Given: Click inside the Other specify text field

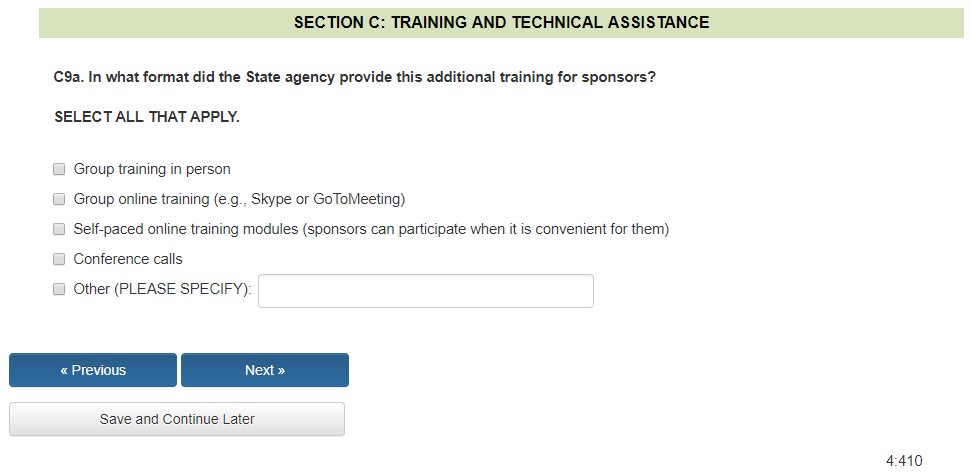Looking at the screenshot, I should (x=425, y=291).
